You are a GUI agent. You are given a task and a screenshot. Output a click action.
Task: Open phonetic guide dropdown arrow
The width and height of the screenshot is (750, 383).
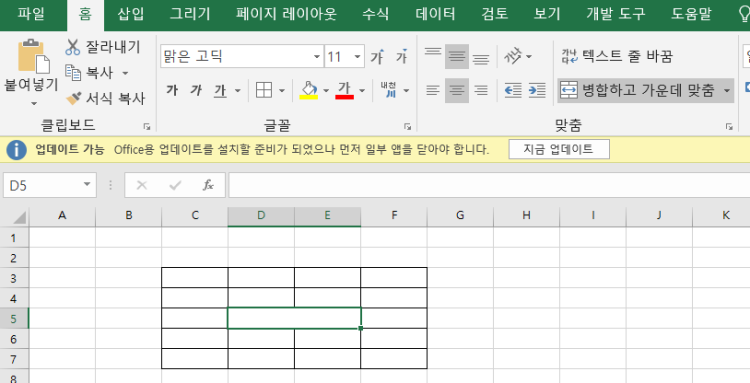point(406,90)
